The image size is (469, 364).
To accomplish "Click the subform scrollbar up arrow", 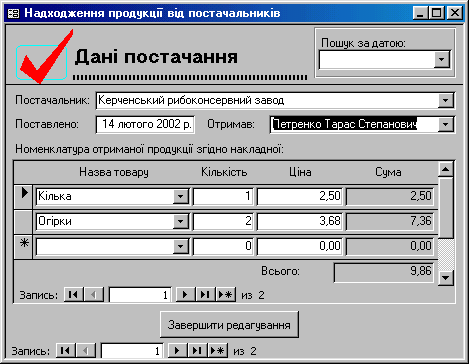I will pos(446,169).
